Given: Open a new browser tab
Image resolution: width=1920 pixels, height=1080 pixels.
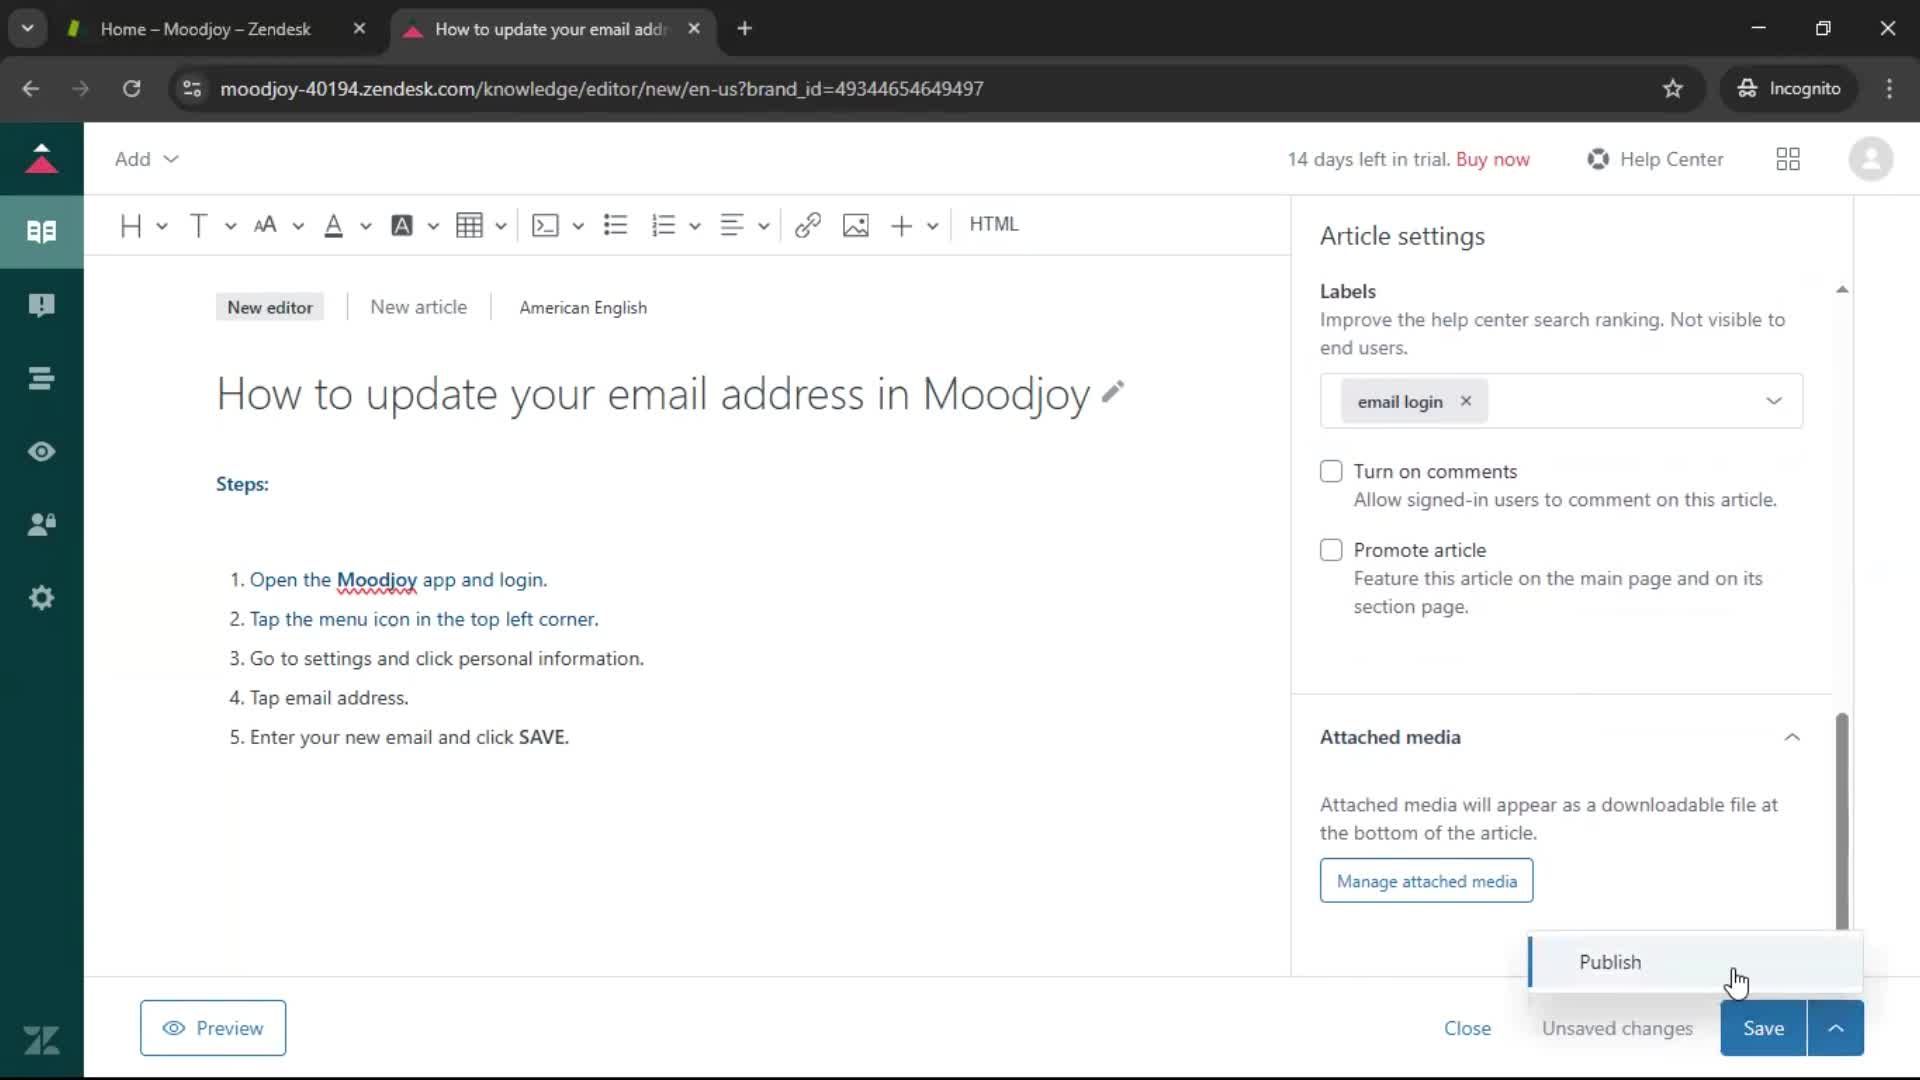Looking at the screenshot, I should [744, 29].
